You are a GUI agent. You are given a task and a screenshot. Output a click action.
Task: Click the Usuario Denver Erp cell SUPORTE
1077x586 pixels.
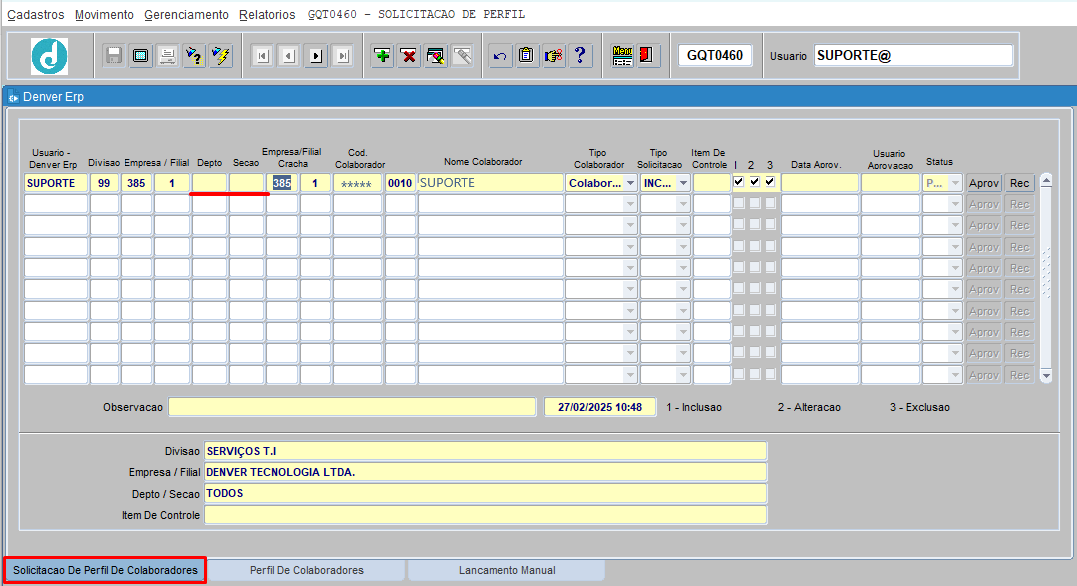(x=56, y=183)
